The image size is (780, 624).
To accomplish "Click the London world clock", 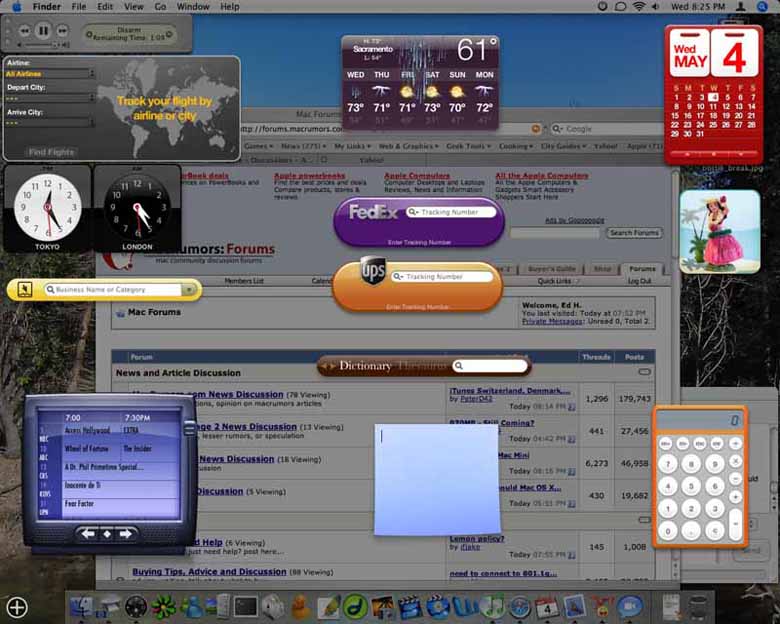I will pyautogui.click(x=137, y=208).
